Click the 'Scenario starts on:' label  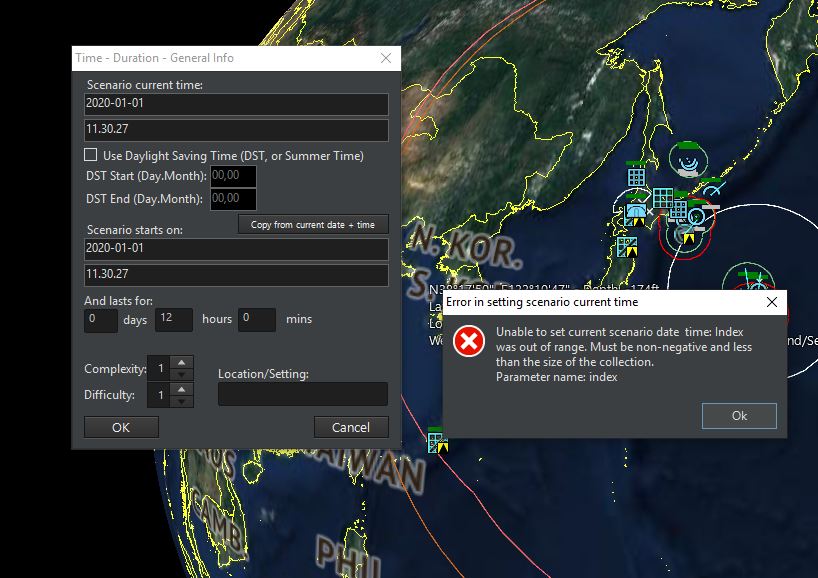[x=135, y=230]
